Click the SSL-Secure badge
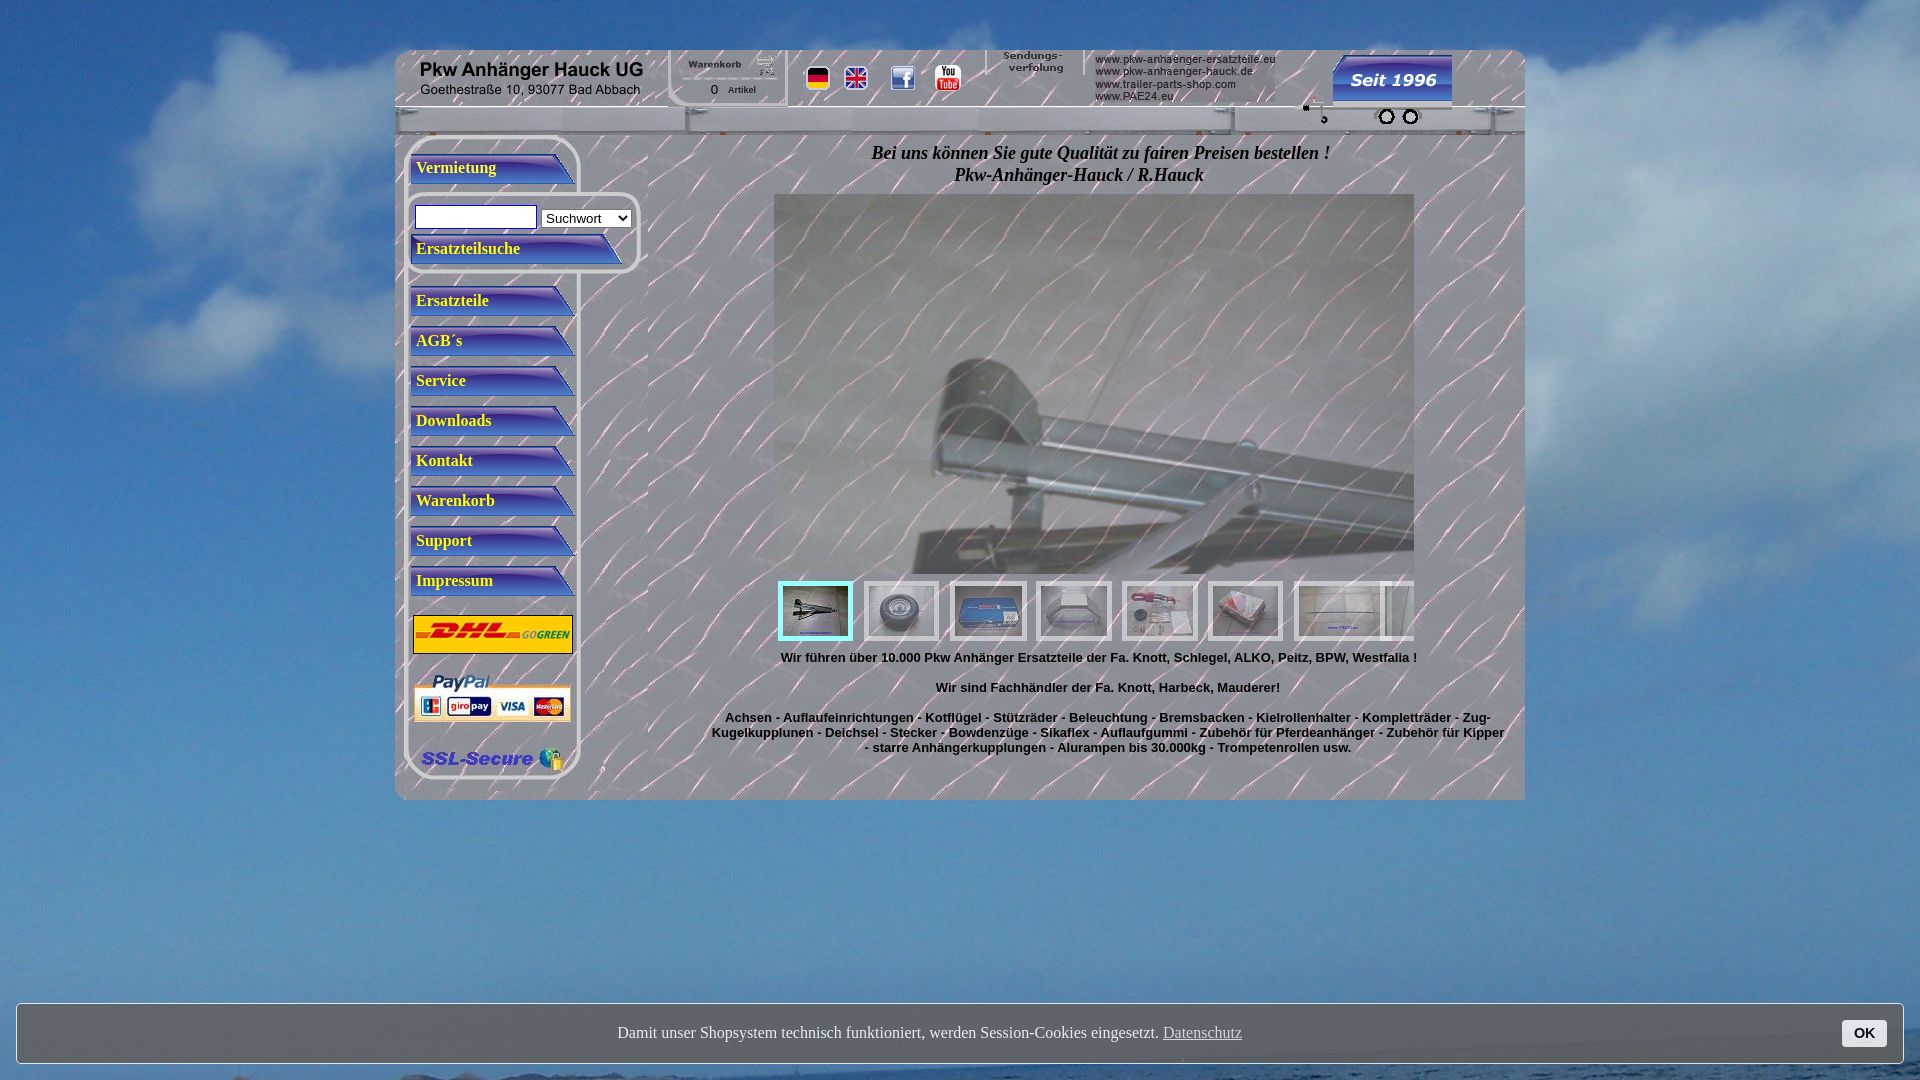 click(492, 759)
